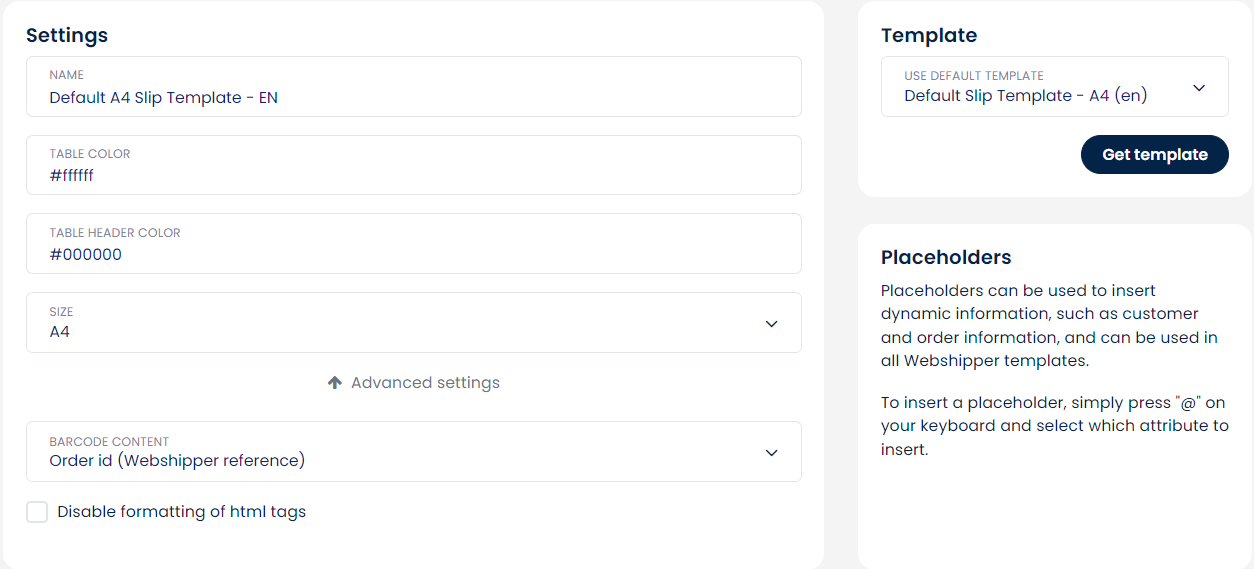Click the '#000000' header color value

(86, 254)
